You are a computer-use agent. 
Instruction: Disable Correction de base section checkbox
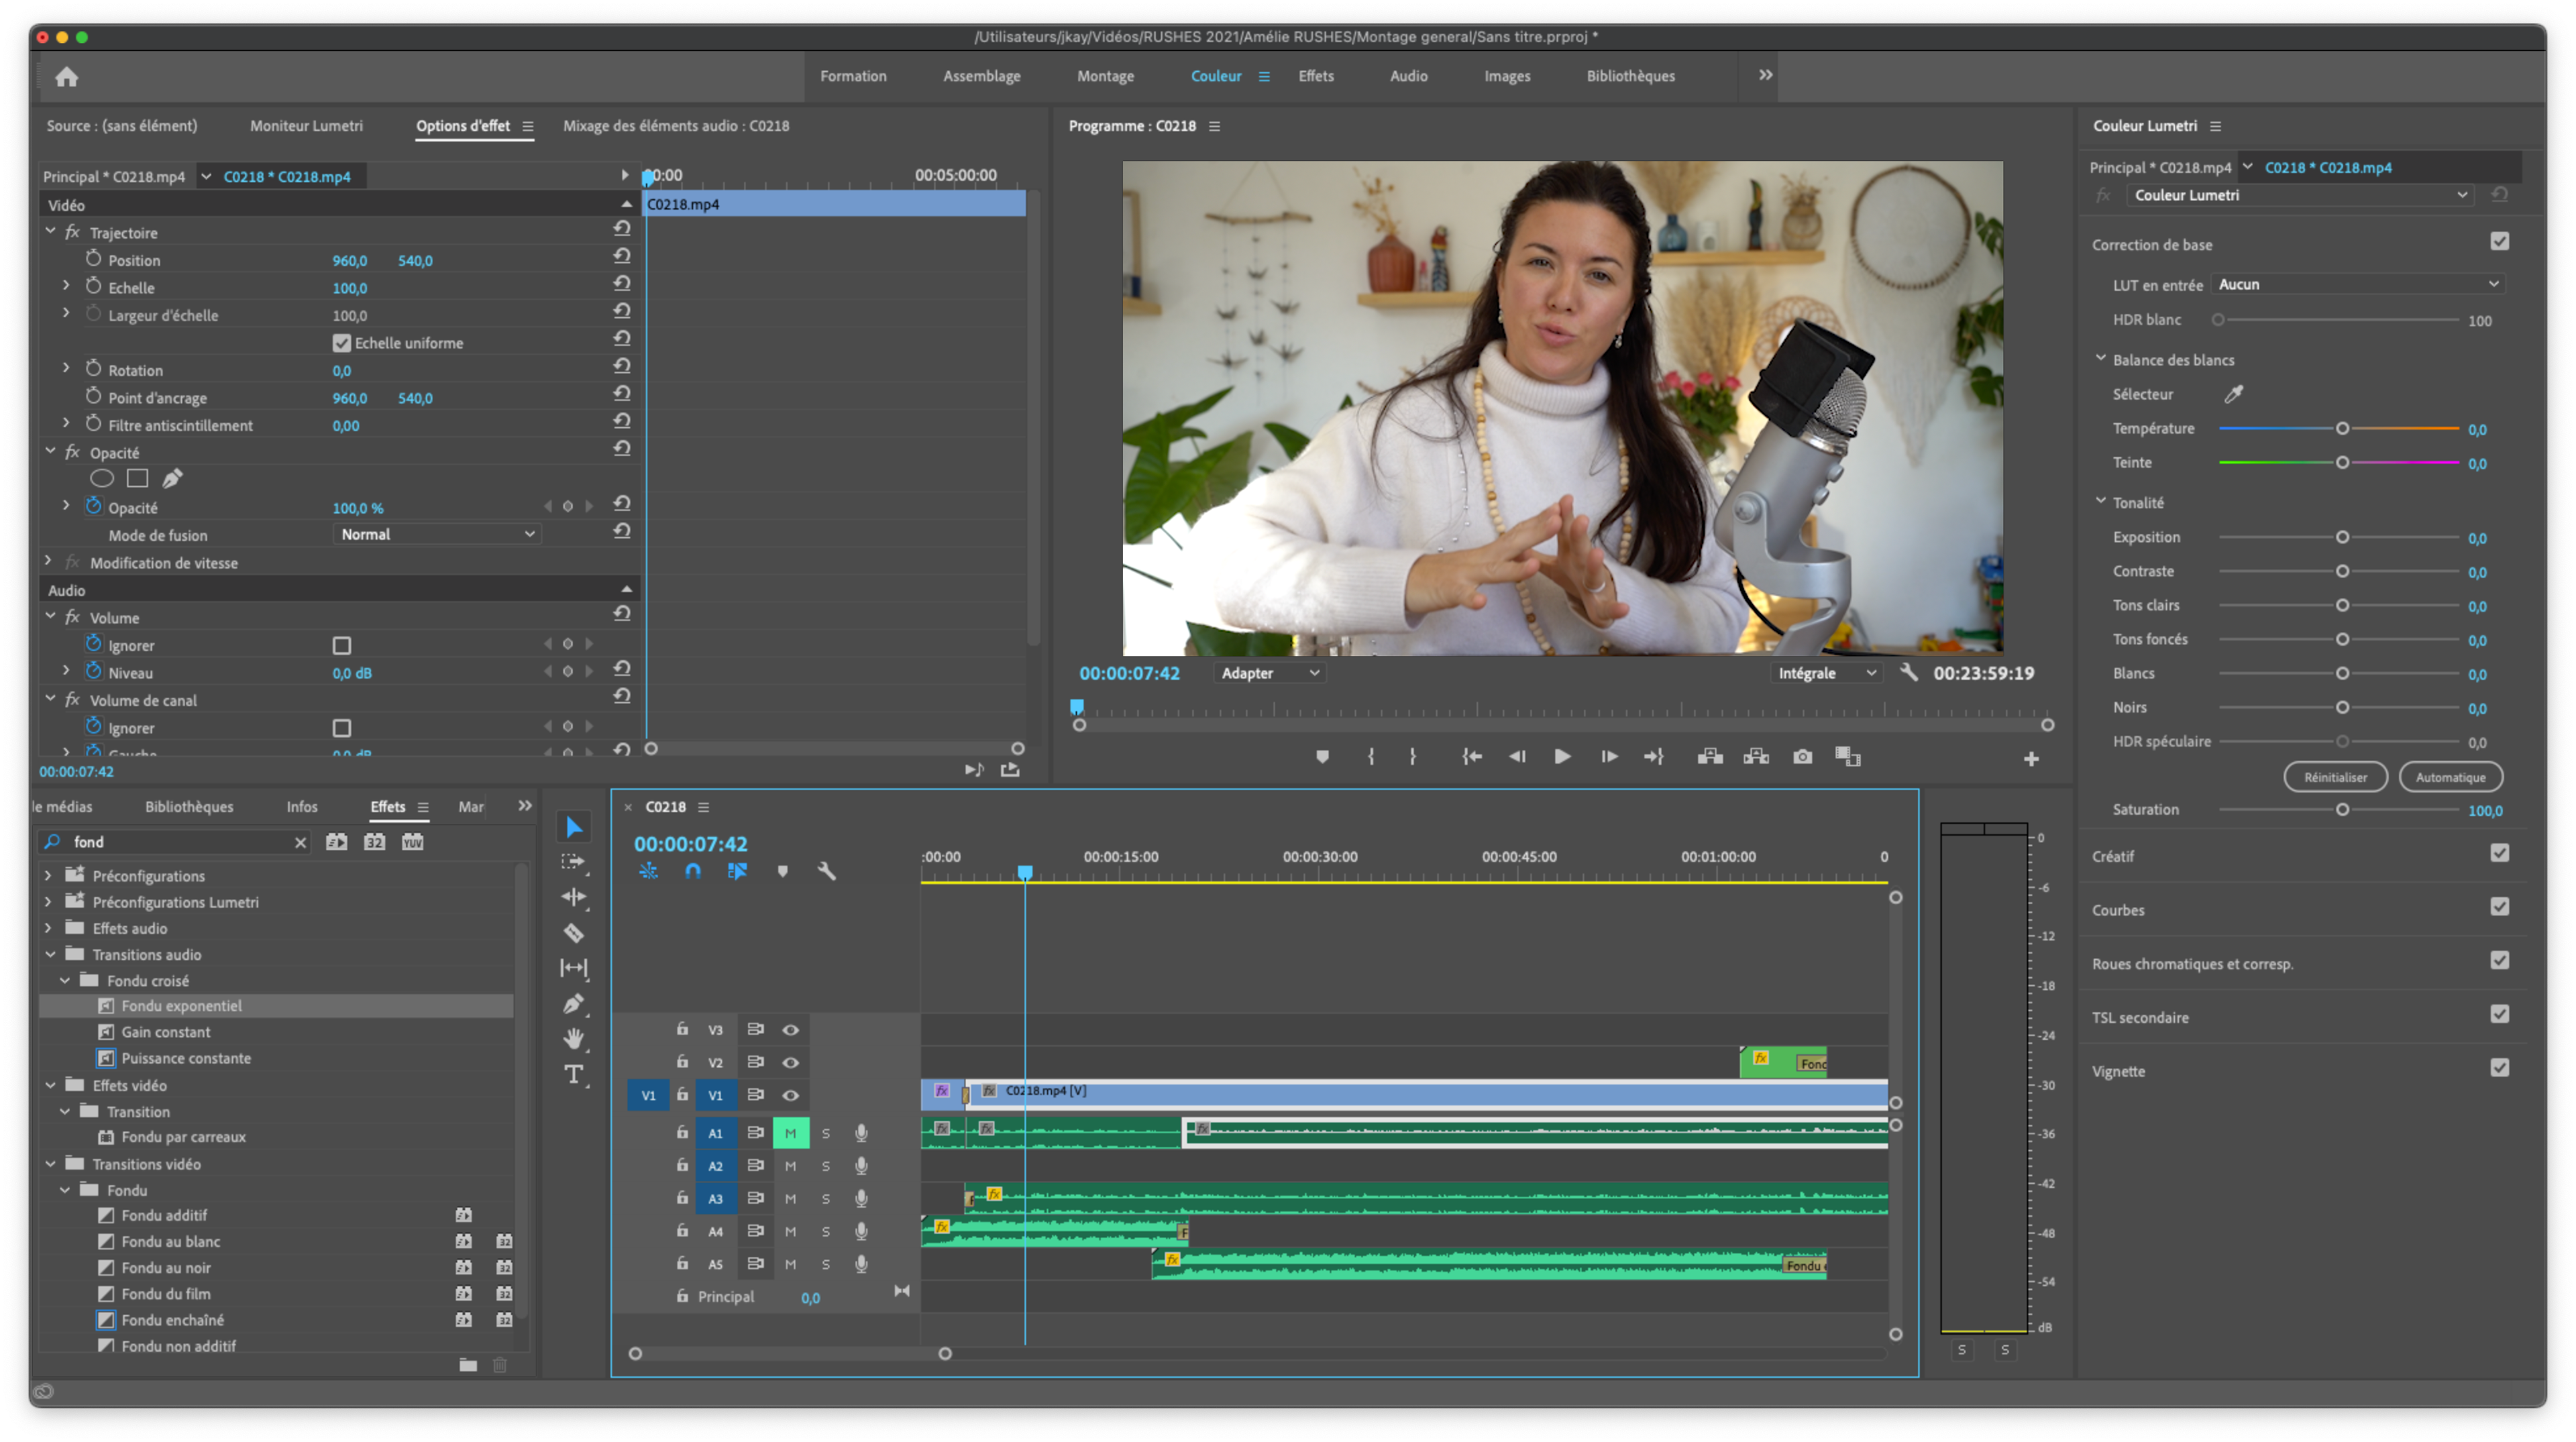click(2499, 241)
